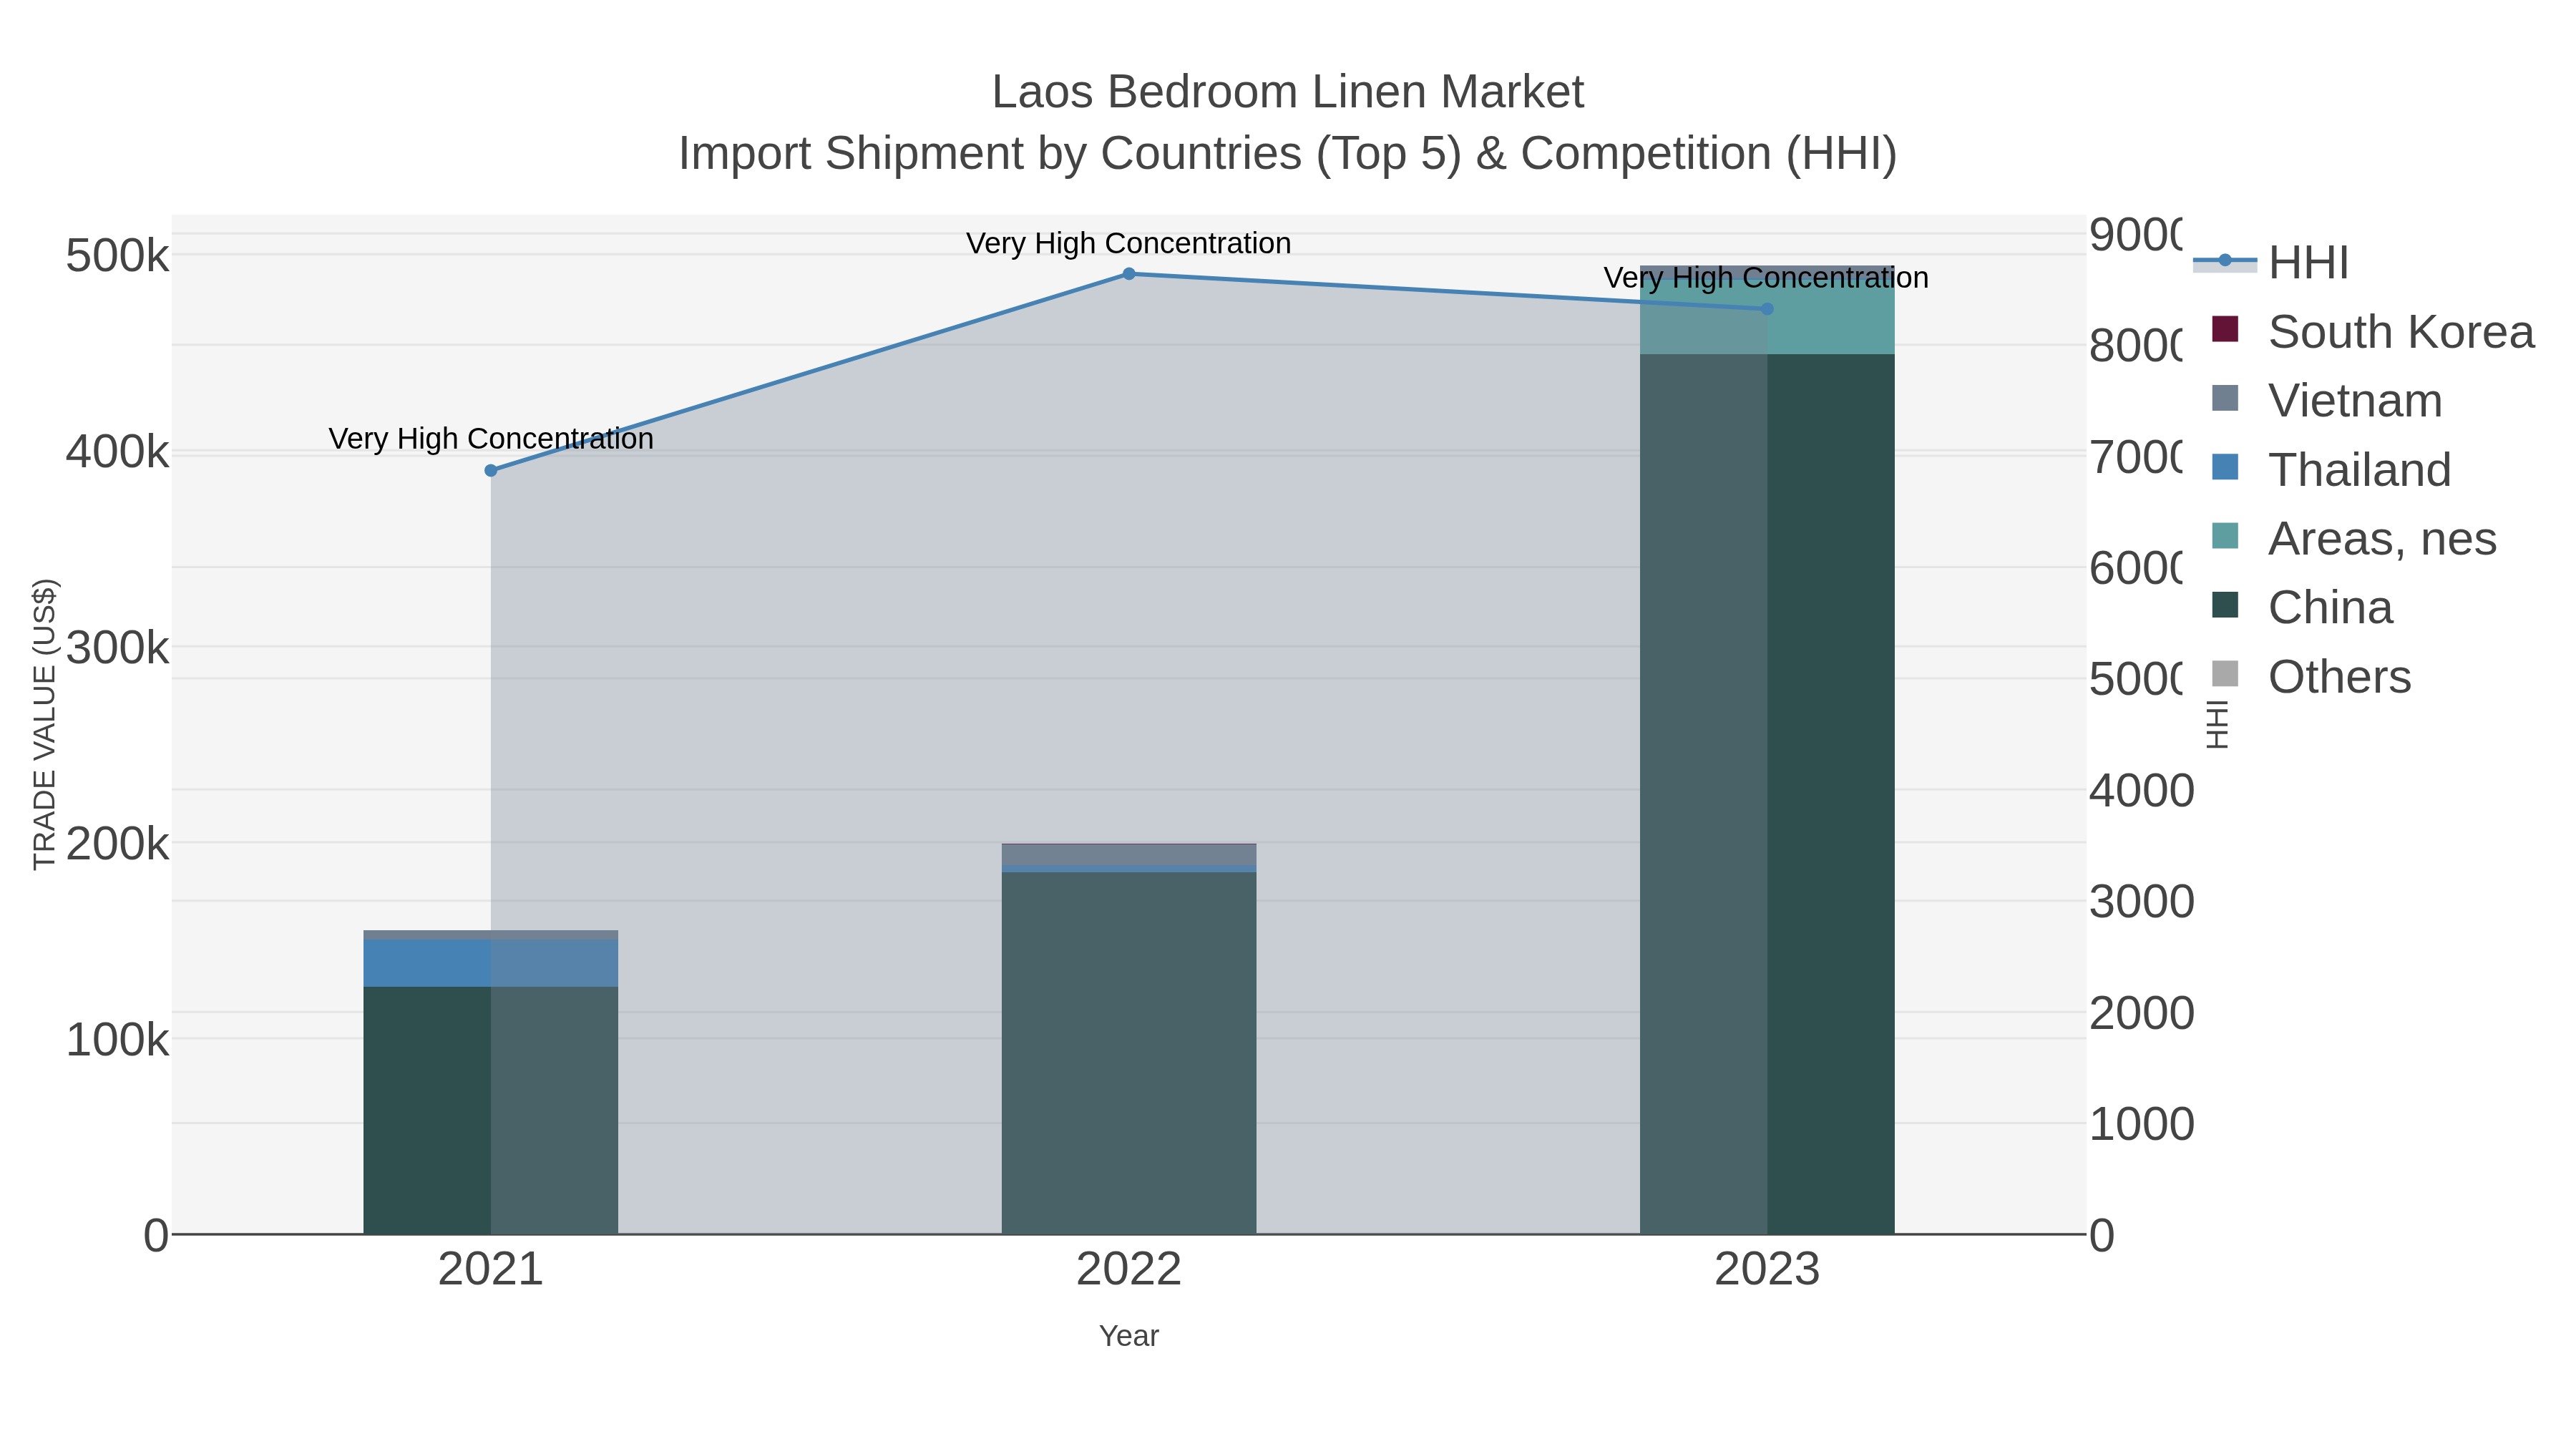Click Vietnam gray-blue color swatch
The width and height of the screenshot is (2576, 1449).
pyautogui.click(x=2225, y=398)
